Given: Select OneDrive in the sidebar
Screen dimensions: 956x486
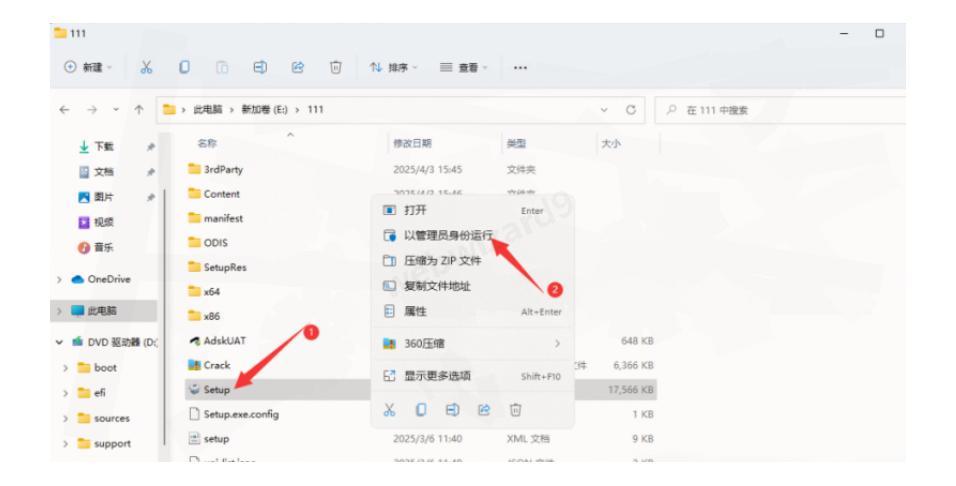Looking at the screenshot, I should click(x=101, y=279).
